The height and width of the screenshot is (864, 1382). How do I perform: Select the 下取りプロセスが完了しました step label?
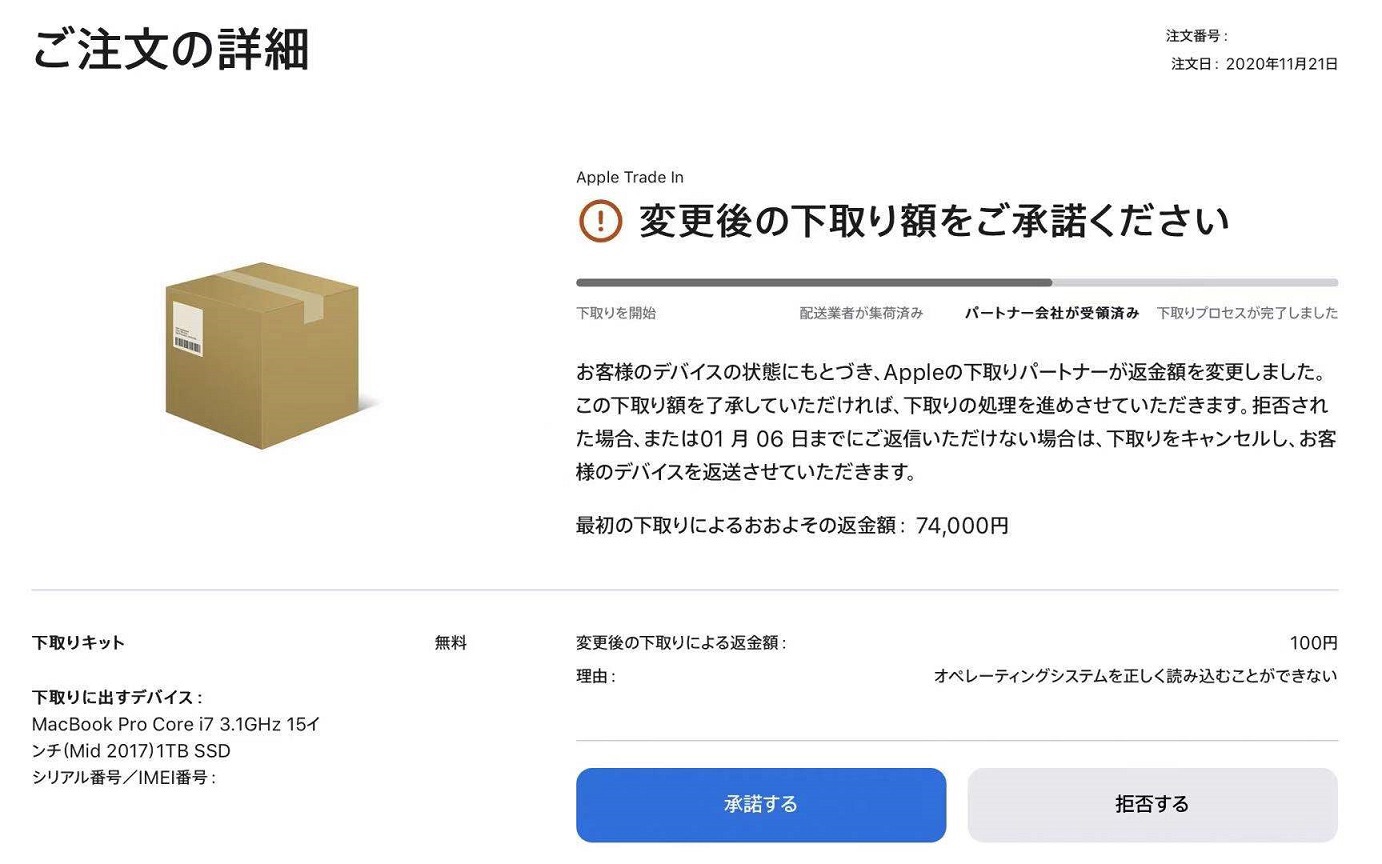(x=1247, y=313)
